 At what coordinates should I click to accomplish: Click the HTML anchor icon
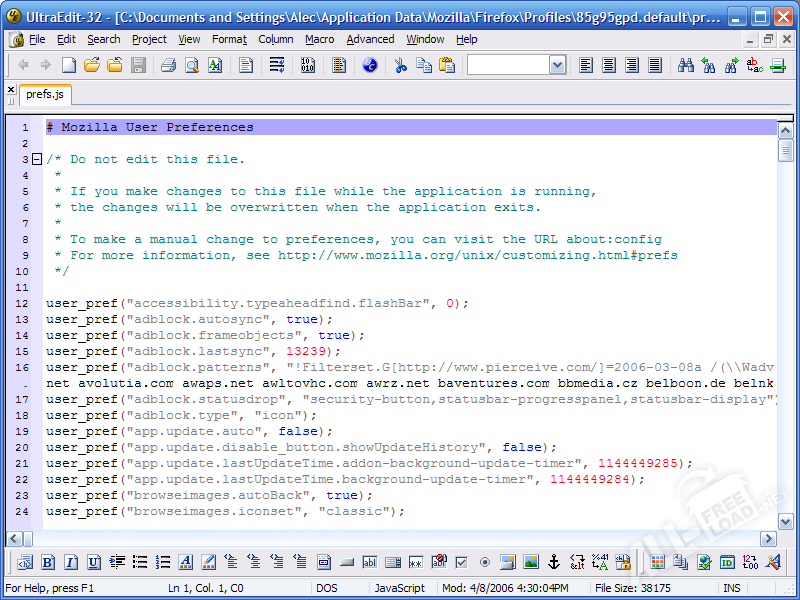coord(553,562)
